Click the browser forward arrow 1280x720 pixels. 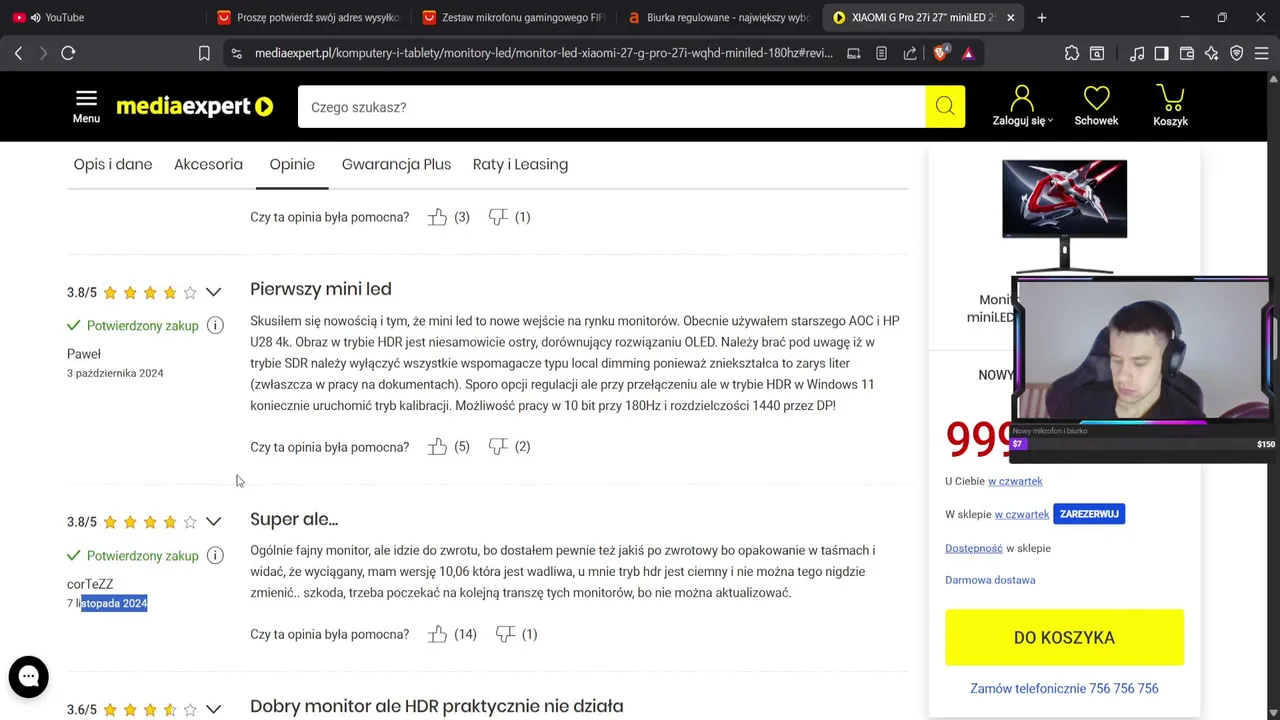(x=43, y=53)
